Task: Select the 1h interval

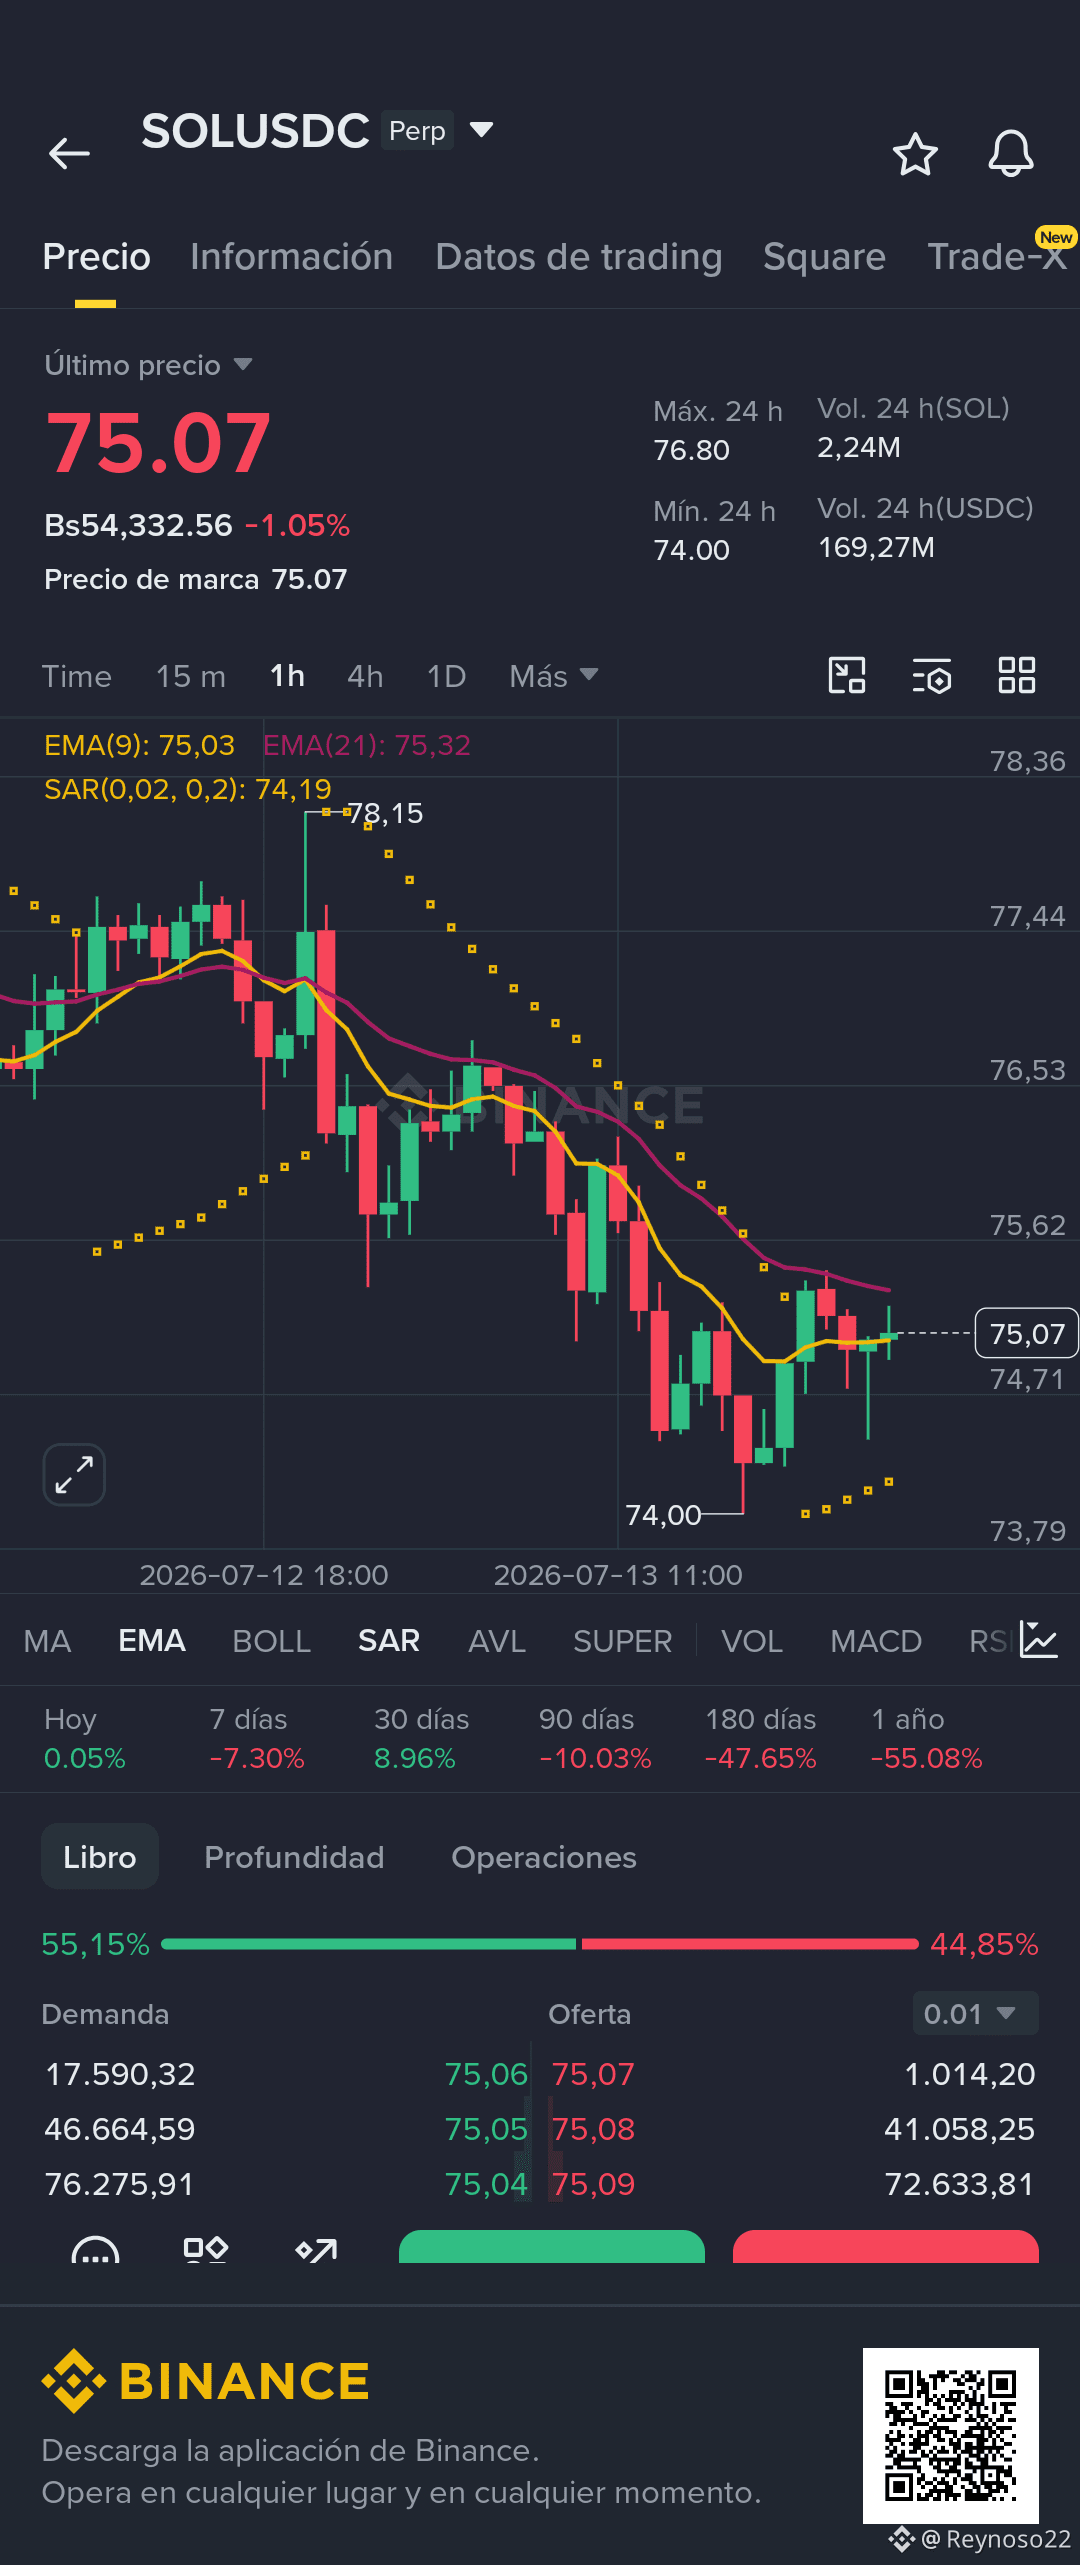Action: [x=287, y=676]
